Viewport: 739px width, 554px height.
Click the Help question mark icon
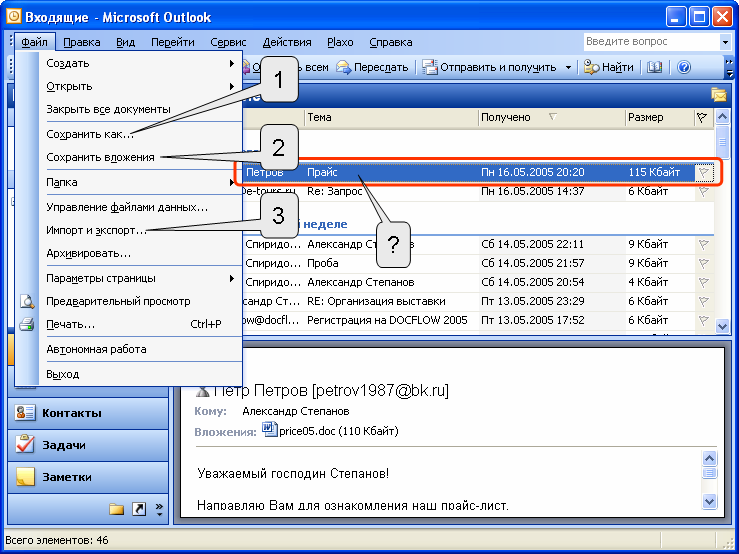tap(684, 67)
